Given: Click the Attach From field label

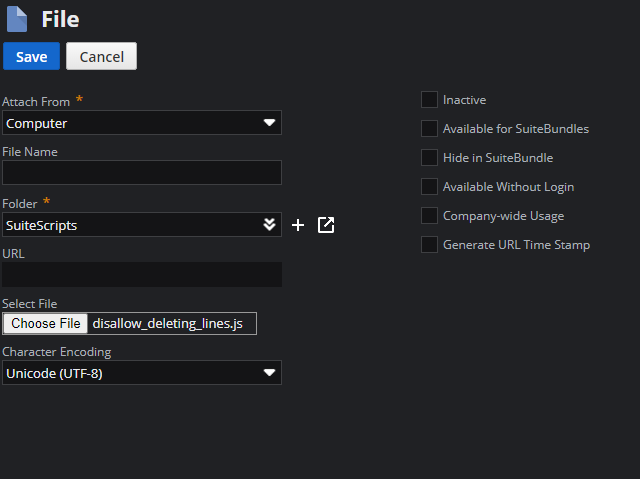Looking at the screenshot, I should coord(36,102).
